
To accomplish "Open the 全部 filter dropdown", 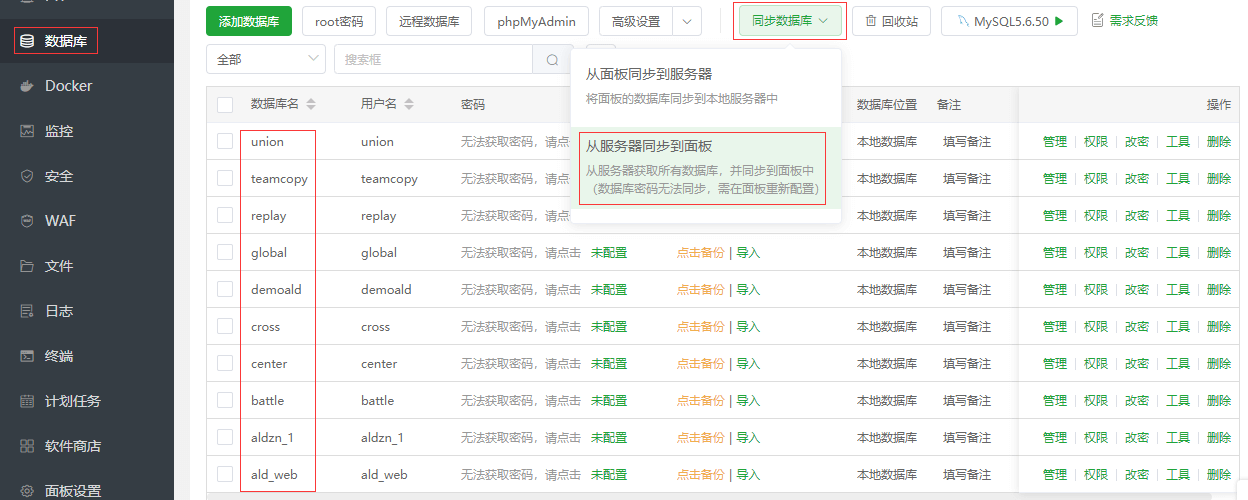I will pos(265,60).
